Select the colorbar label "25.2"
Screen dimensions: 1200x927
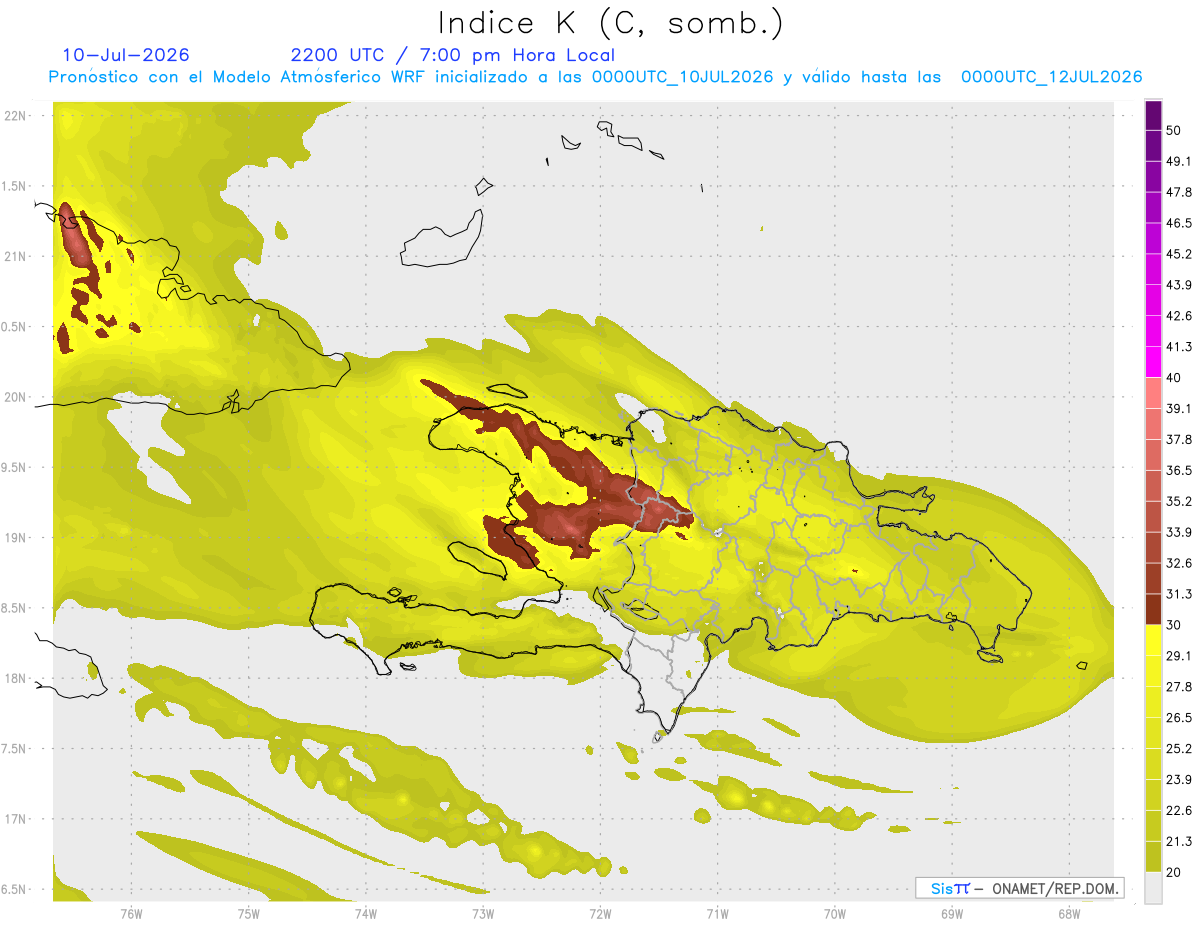[1179, 748]
